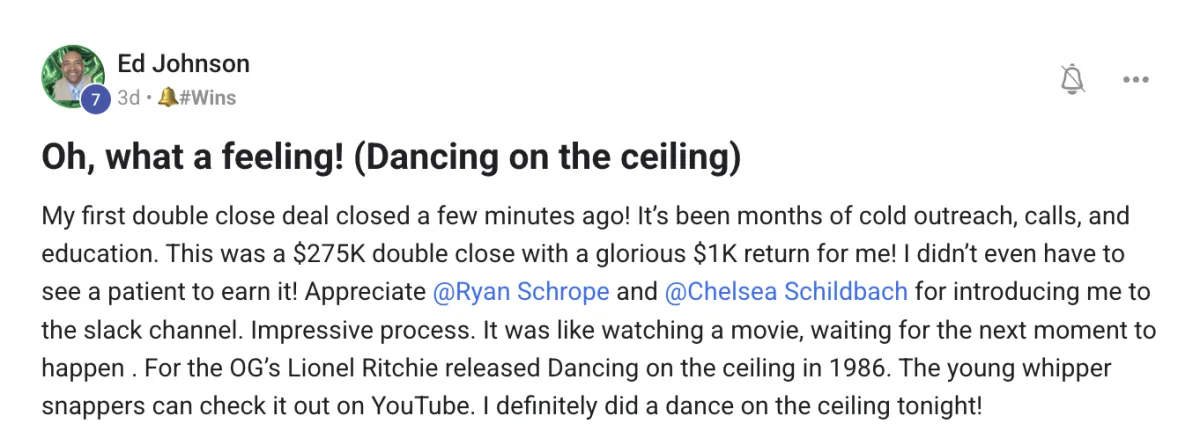This screenshot has height=438, width=1200.
Task: Click the @Chelsea Schildbach mention
Action: click(786, 292)
